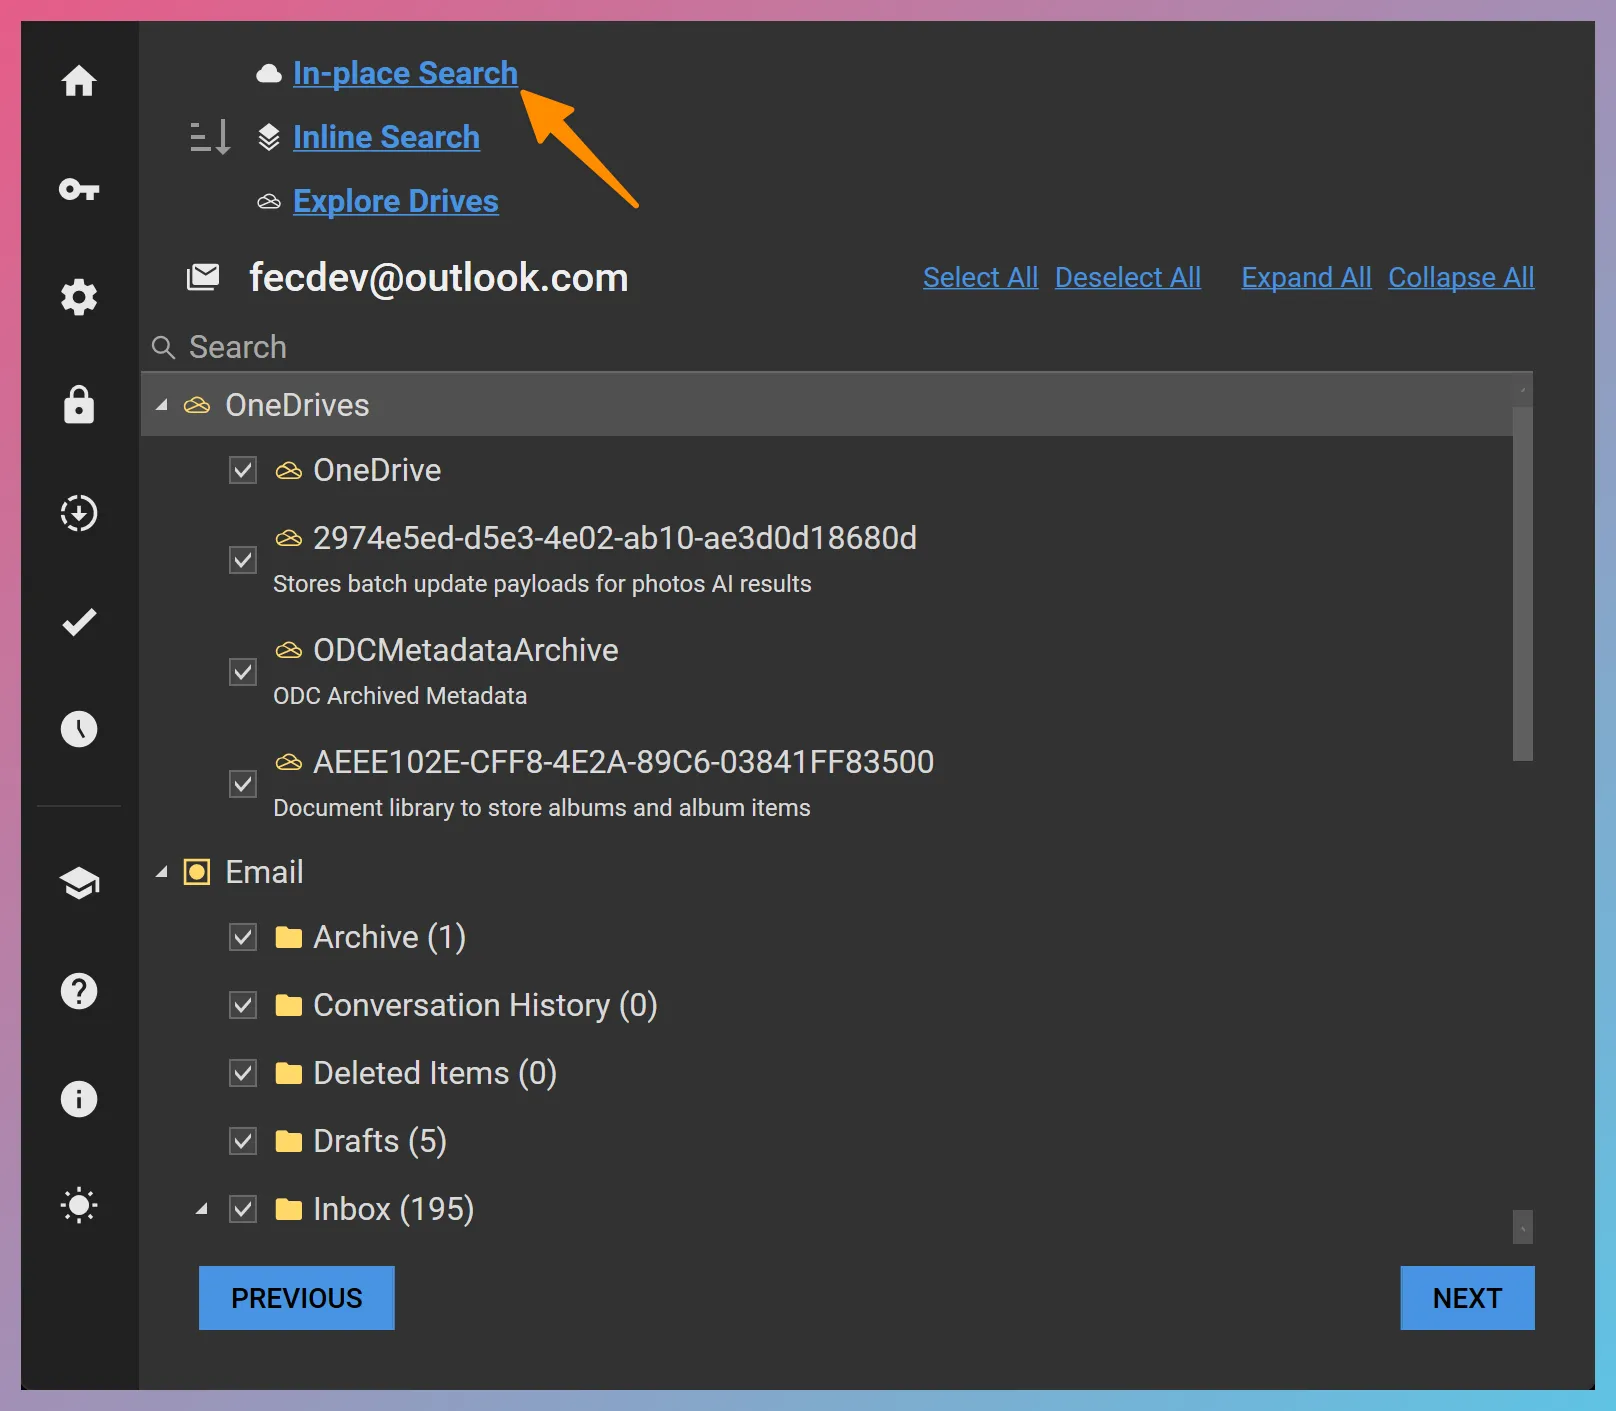1616x1411 pixels.
Task: Click the graduation cap tutorials icon
Action: pyautogui.click(x=79, y=883)
